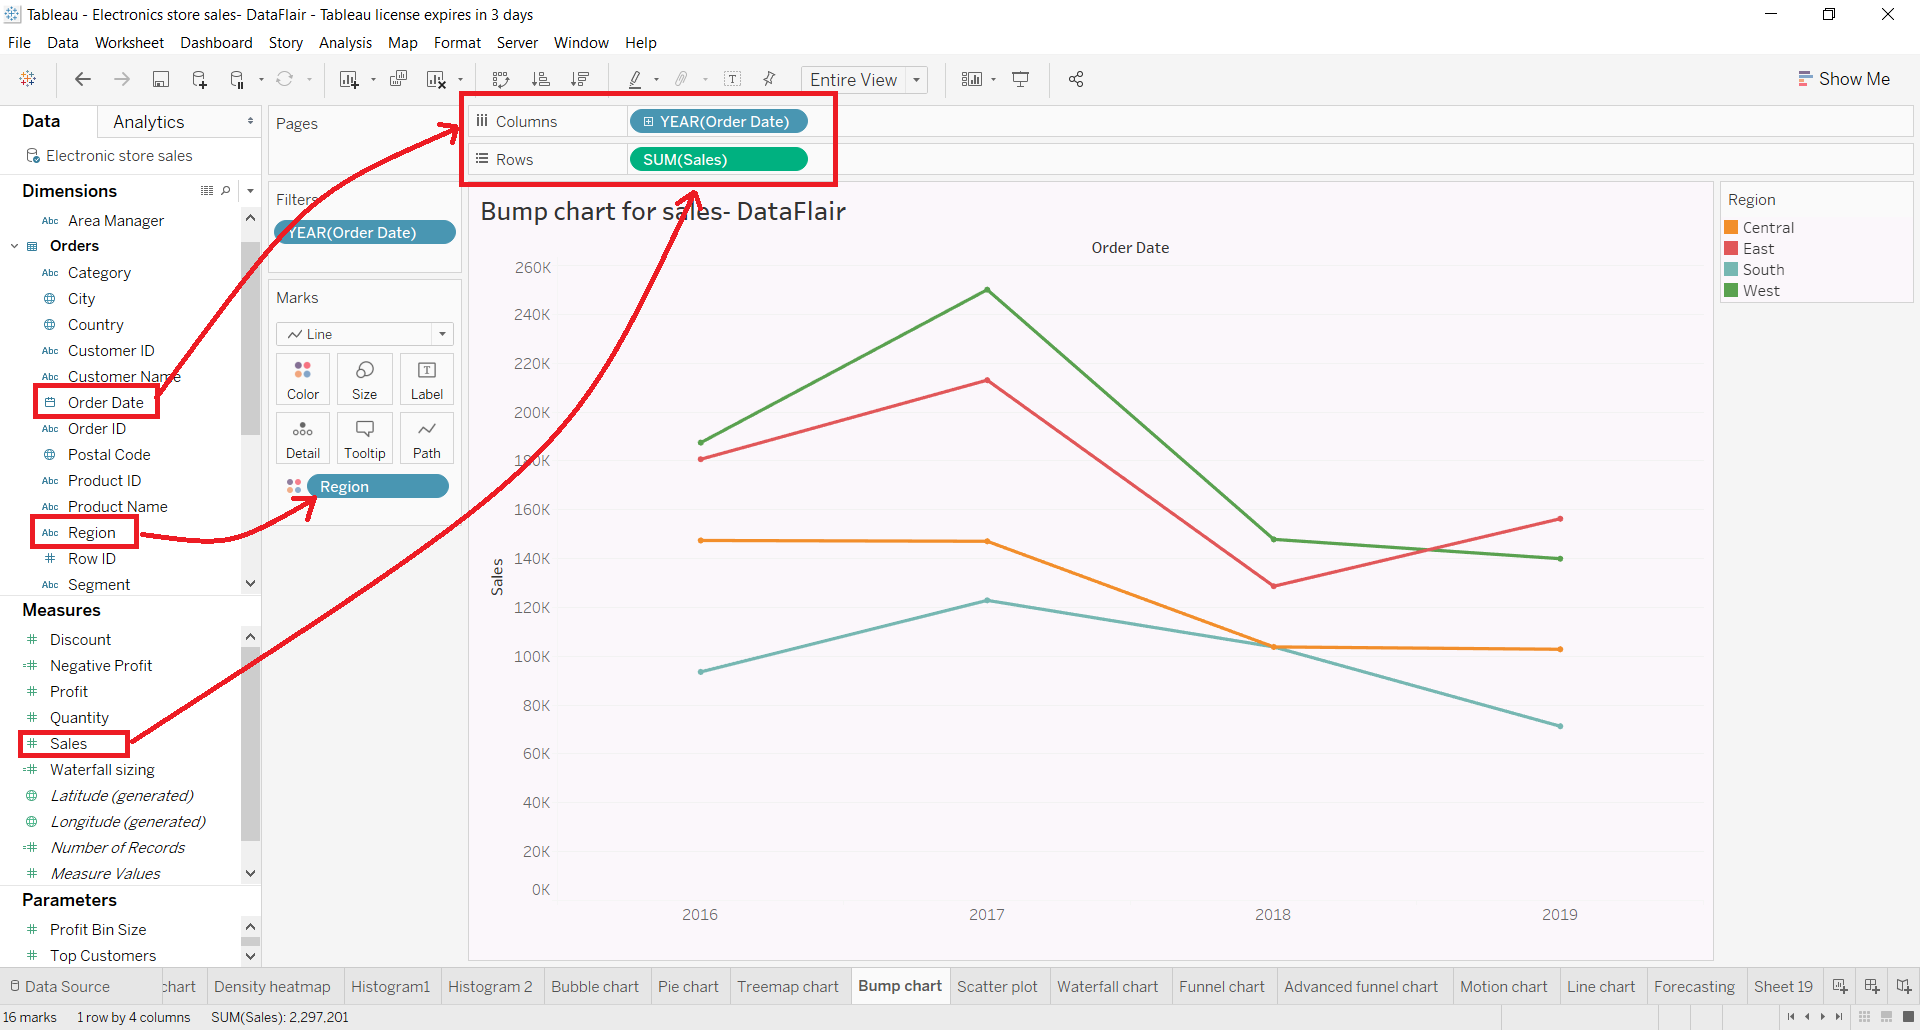Screen dimensions: 1920x1030
Task: Select the red East swatch in Region legend
Action: tap(1733, 248)
